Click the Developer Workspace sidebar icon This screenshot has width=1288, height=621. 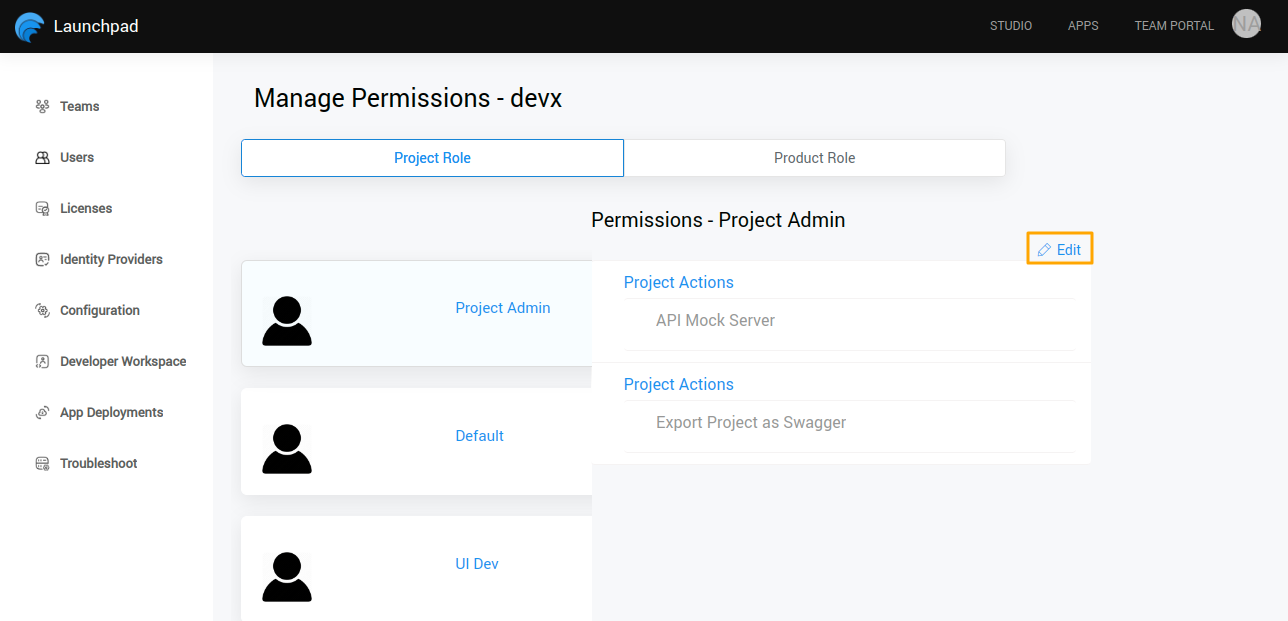[x=42, y=362]
